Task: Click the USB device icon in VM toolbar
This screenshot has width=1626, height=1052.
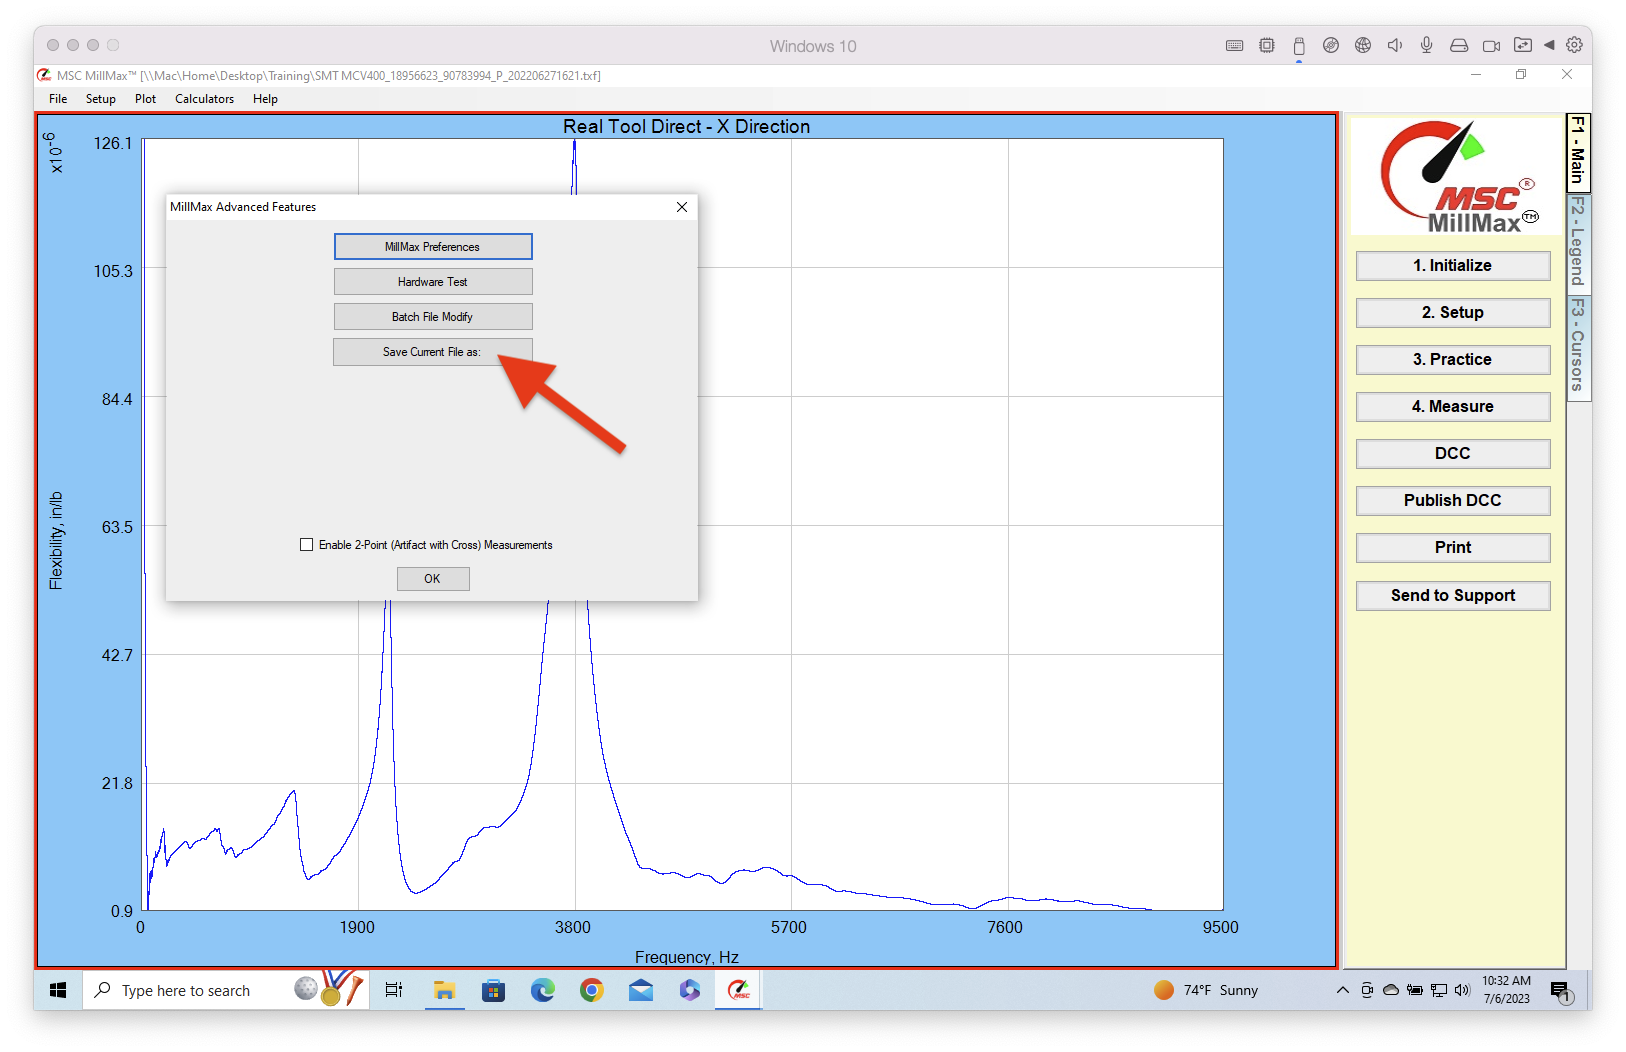Action: tap(1299, 46)
